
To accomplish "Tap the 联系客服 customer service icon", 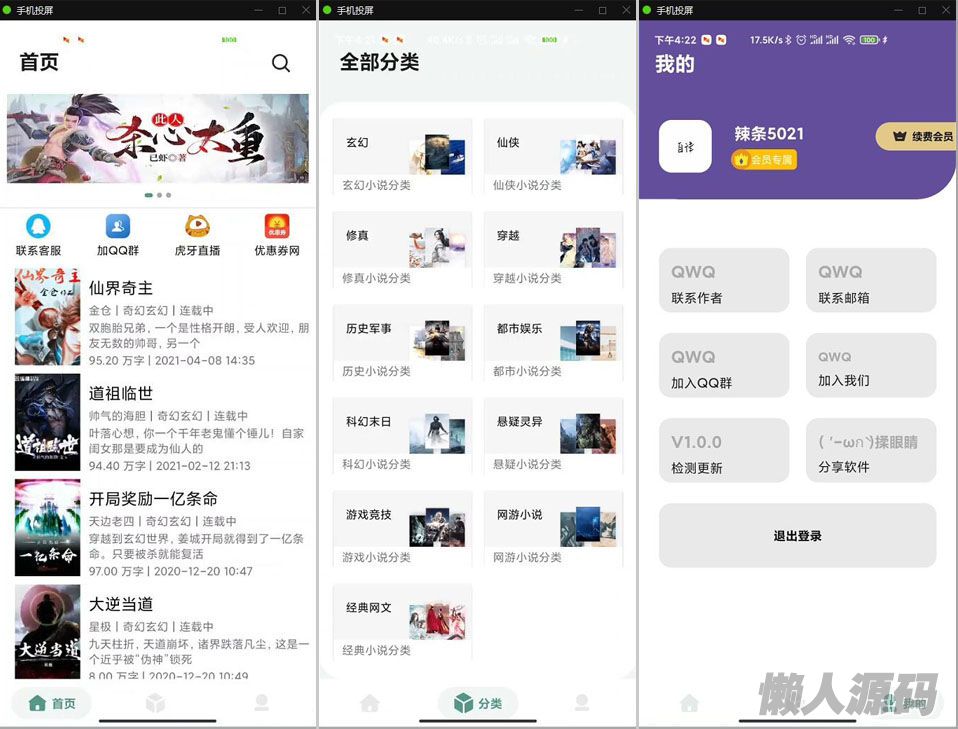I will [39, 227].
